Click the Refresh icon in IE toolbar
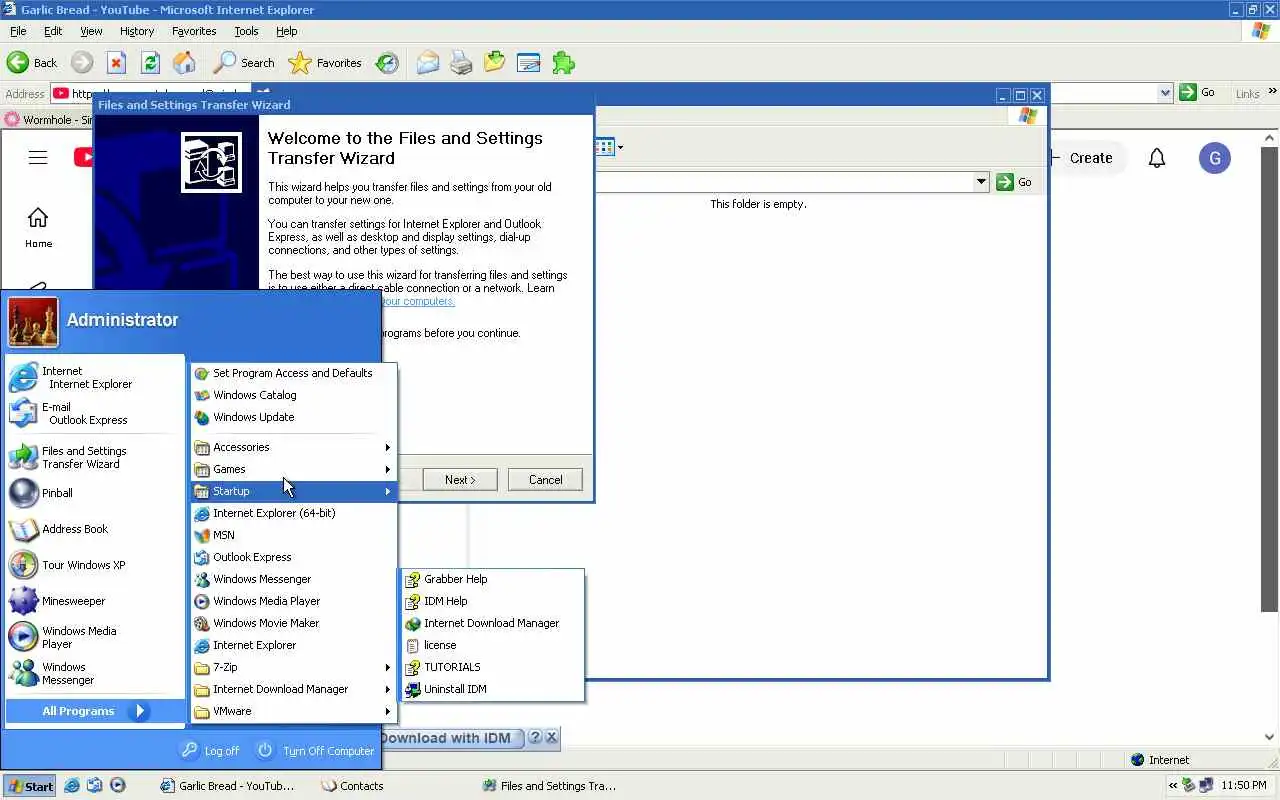The height and width of the screenshot is (800, 1280). tap(150, 63)
